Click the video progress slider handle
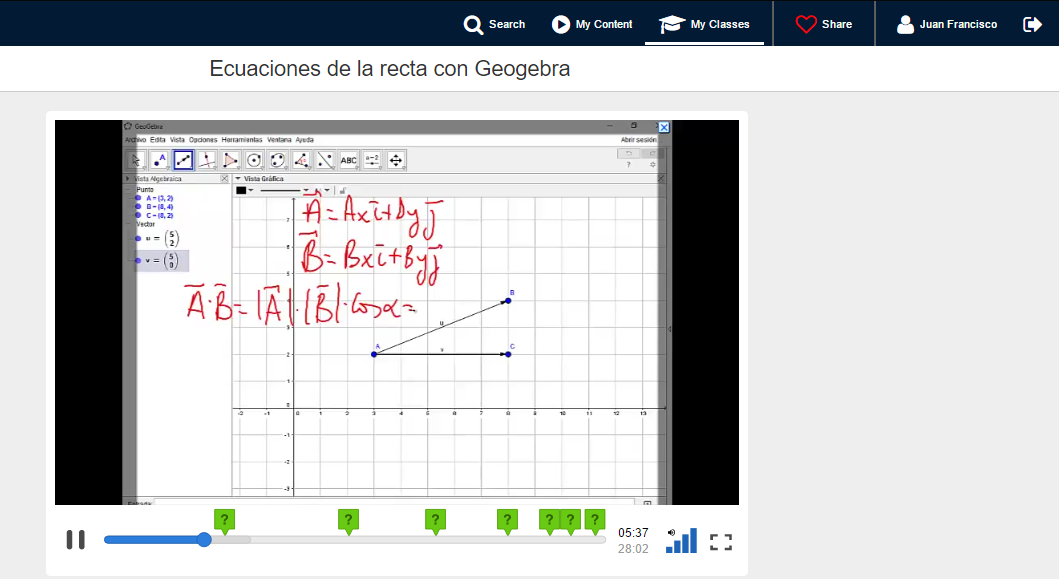This screenshot has width=1059, height=579. (204, 539)
